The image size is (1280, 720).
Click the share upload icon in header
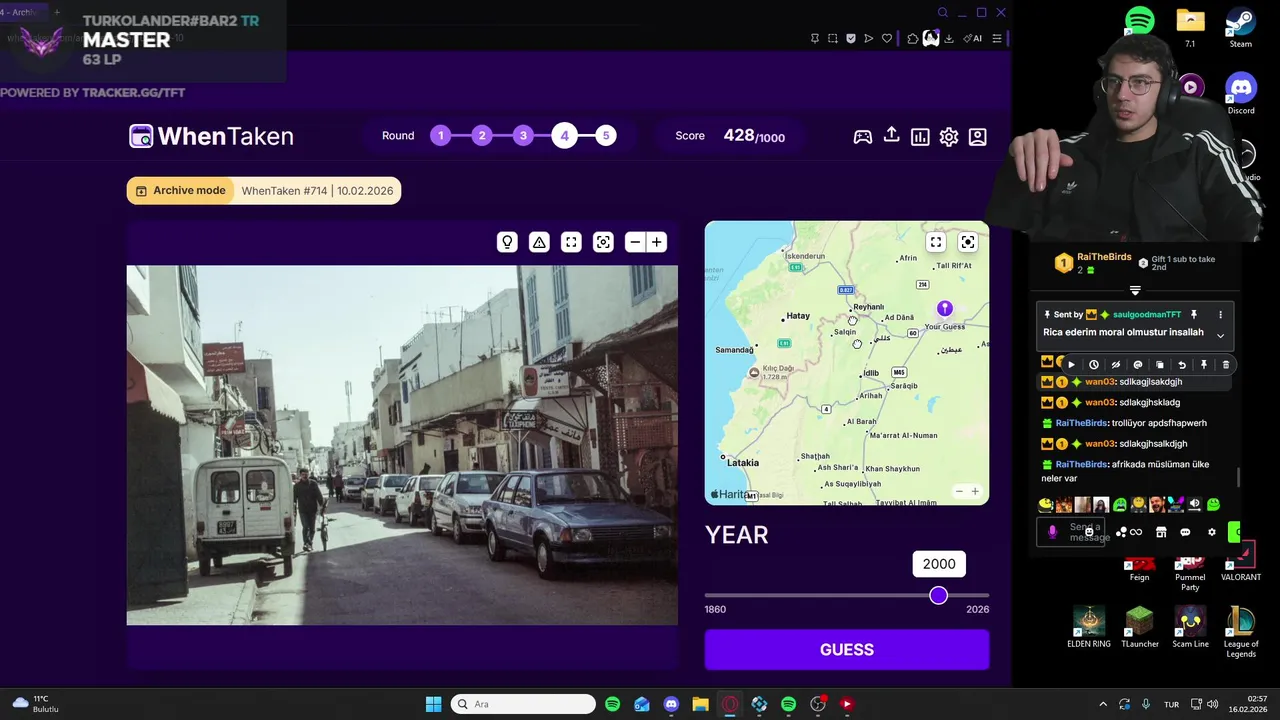click(x=891, y=135)
